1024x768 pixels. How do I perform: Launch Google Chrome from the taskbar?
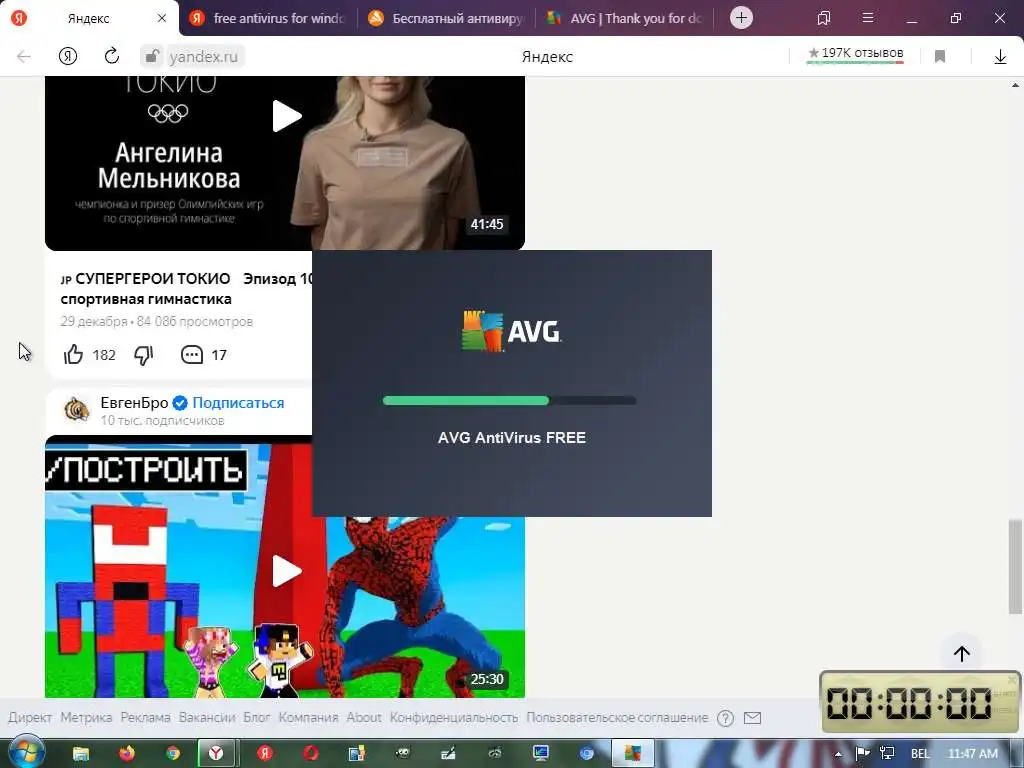pos(172,754)
